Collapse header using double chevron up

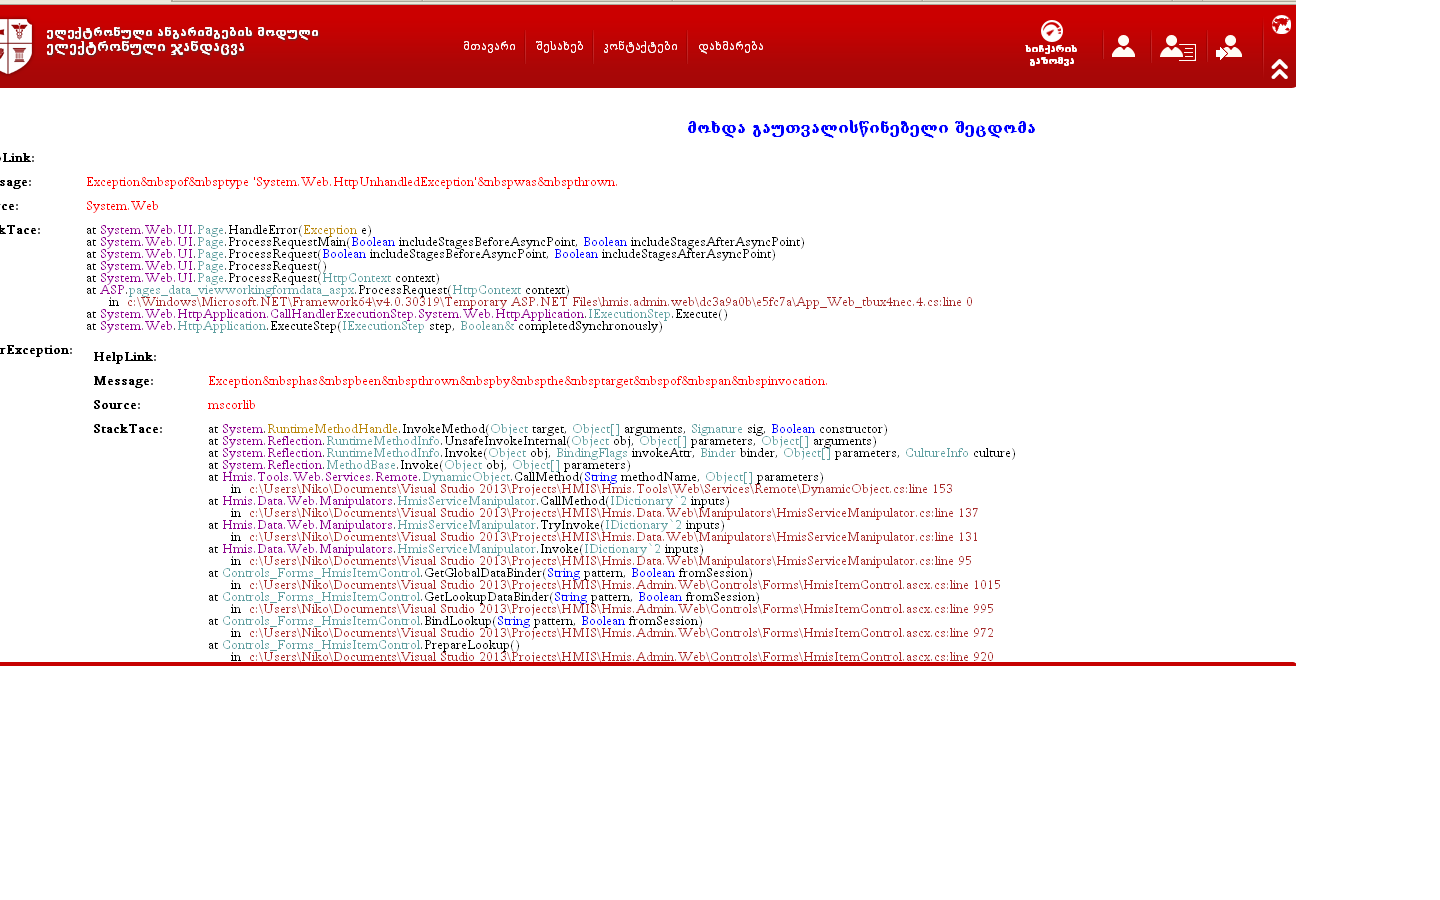[1280, 69]
